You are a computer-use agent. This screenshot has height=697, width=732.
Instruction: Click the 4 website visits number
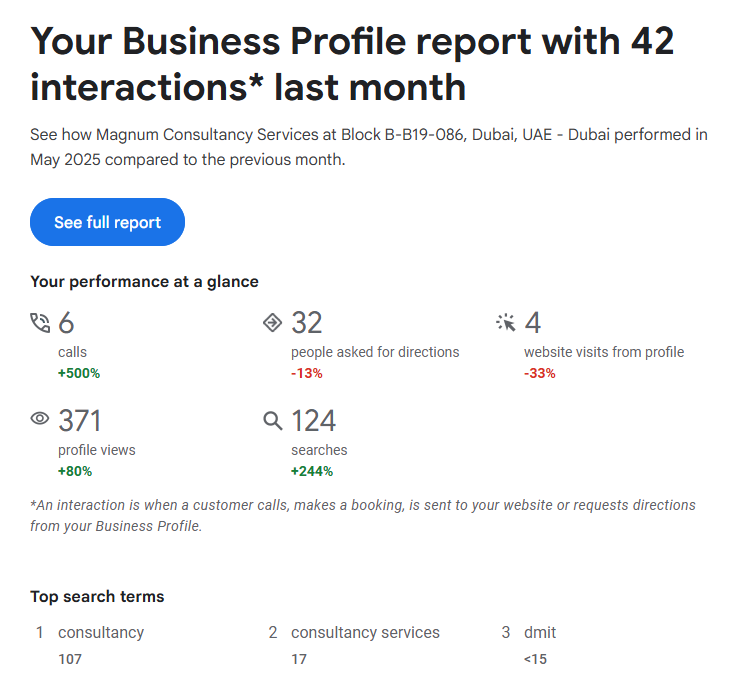pos(533,323)
